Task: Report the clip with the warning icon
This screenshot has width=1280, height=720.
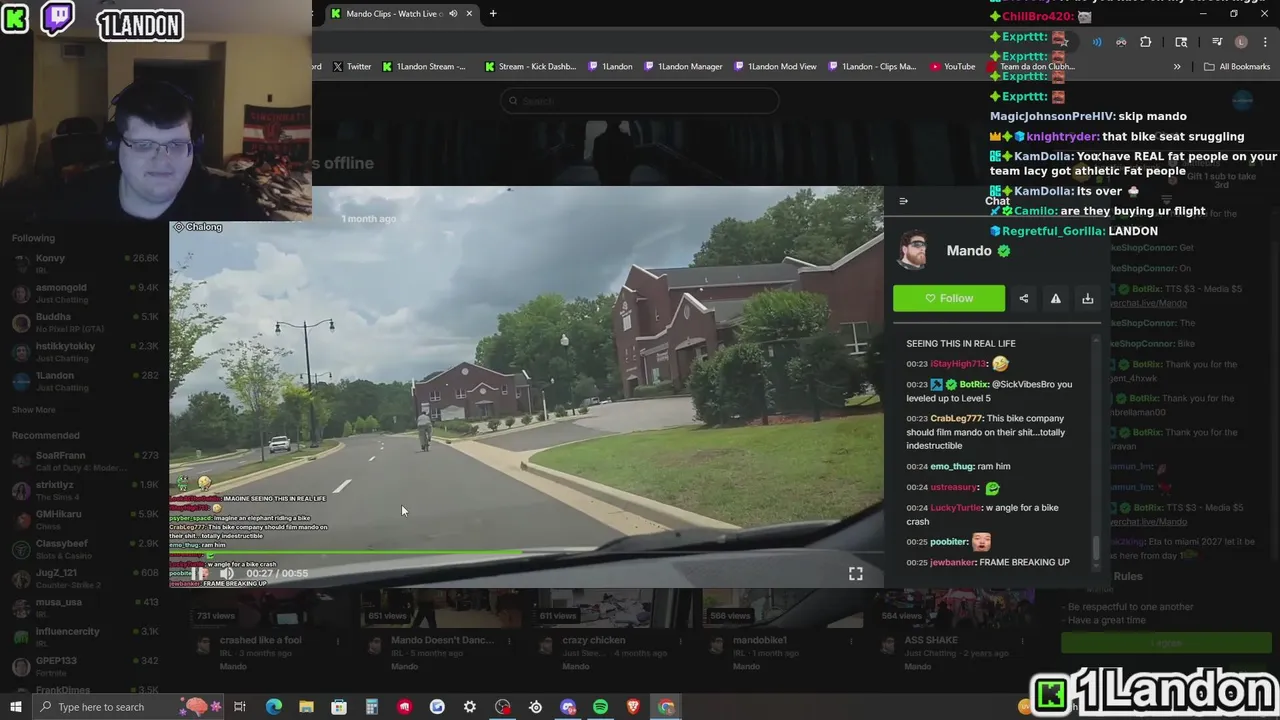Action: [1055, 298]
